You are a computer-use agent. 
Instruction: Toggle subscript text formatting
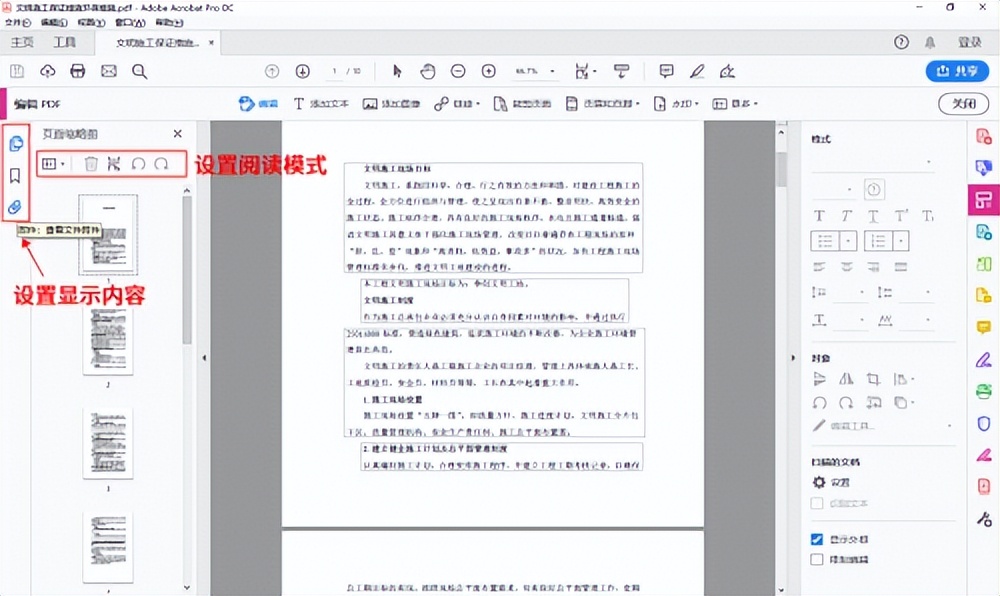tap(928, 216)
